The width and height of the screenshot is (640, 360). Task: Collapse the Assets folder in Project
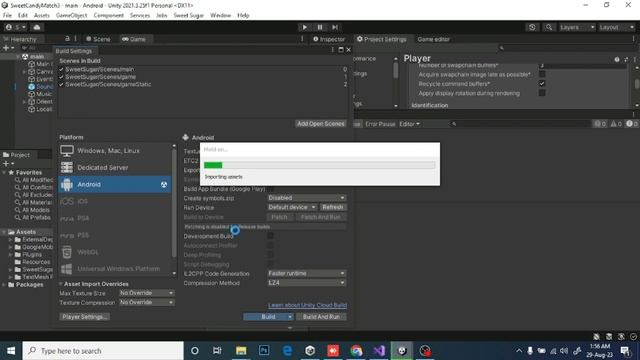pos(4,232)
